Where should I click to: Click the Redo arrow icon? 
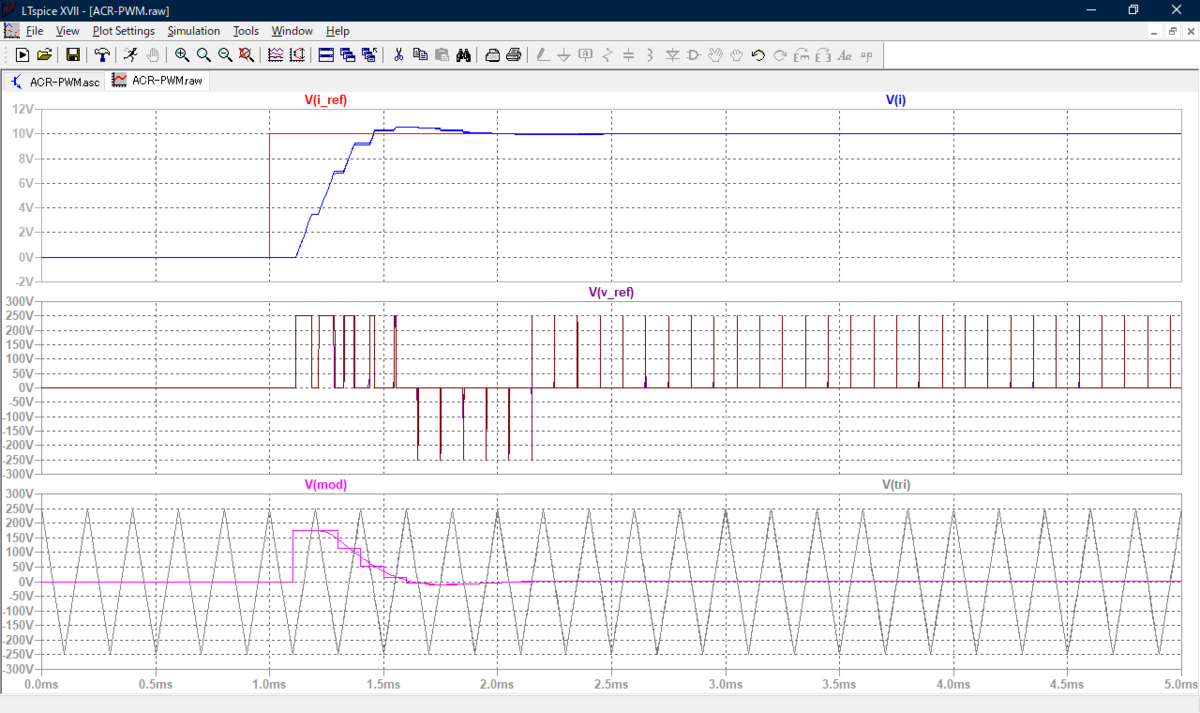pos(780,55)
